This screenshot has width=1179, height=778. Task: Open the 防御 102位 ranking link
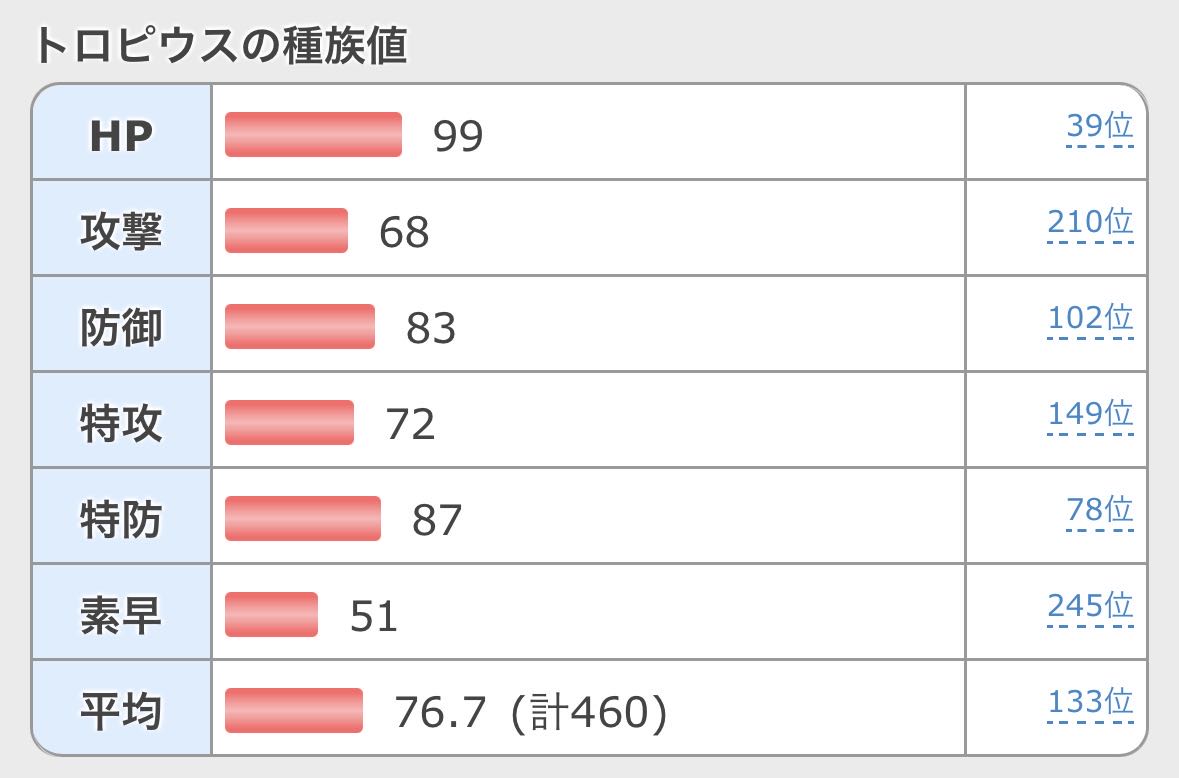click(x=1090, y=318)
